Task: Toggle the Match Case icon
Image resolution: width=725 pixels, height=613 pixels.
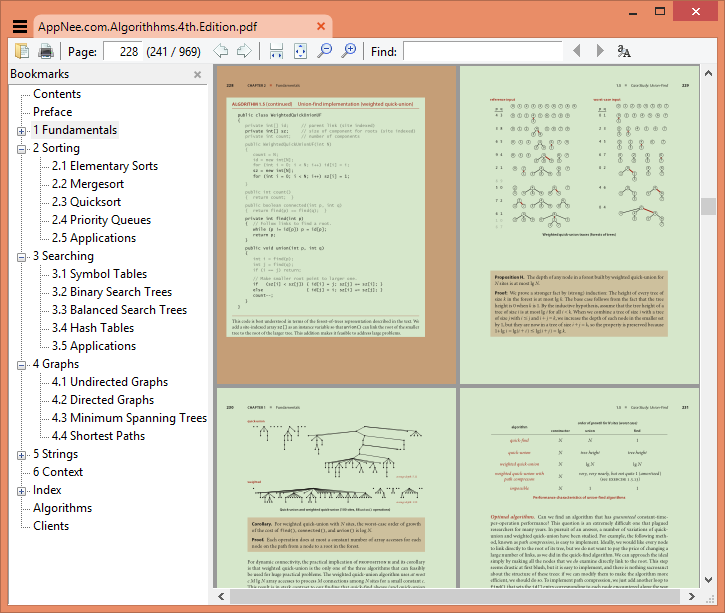Action: click(624, 51)
